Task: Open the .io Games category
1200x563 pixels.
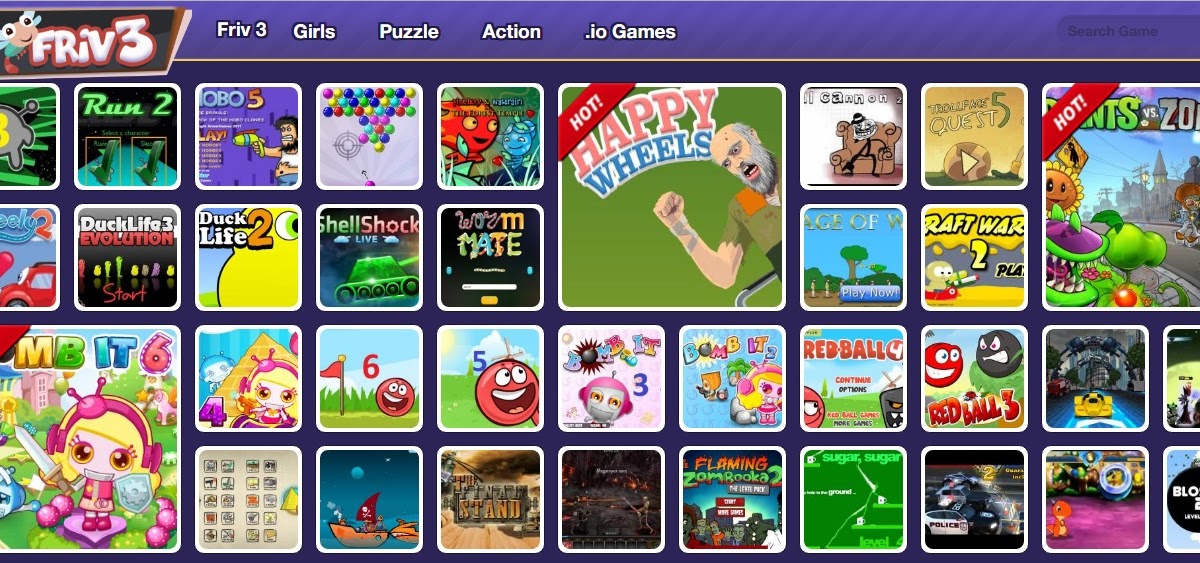Action: 630,31
